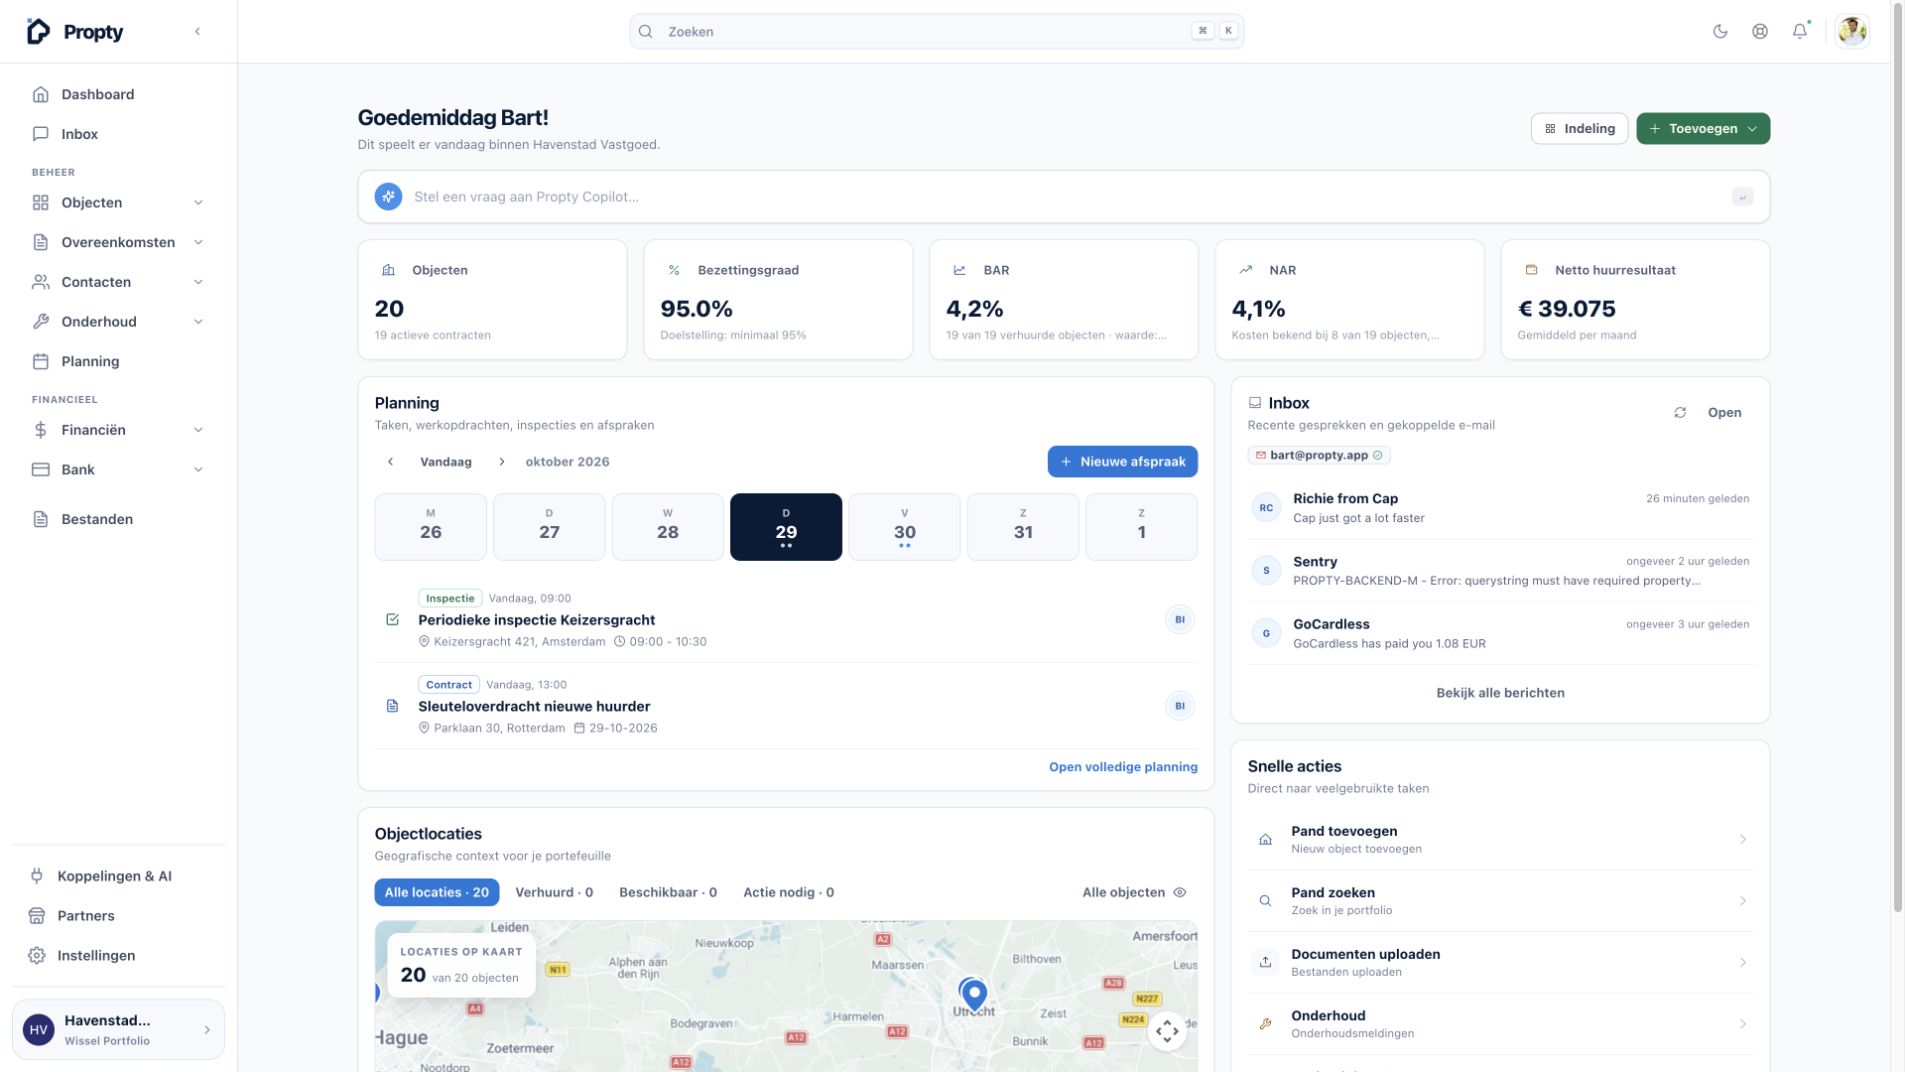Click the Utrecht map pin marker
The height and width of the screenshot is (1072, 1905).
(973, 994)
